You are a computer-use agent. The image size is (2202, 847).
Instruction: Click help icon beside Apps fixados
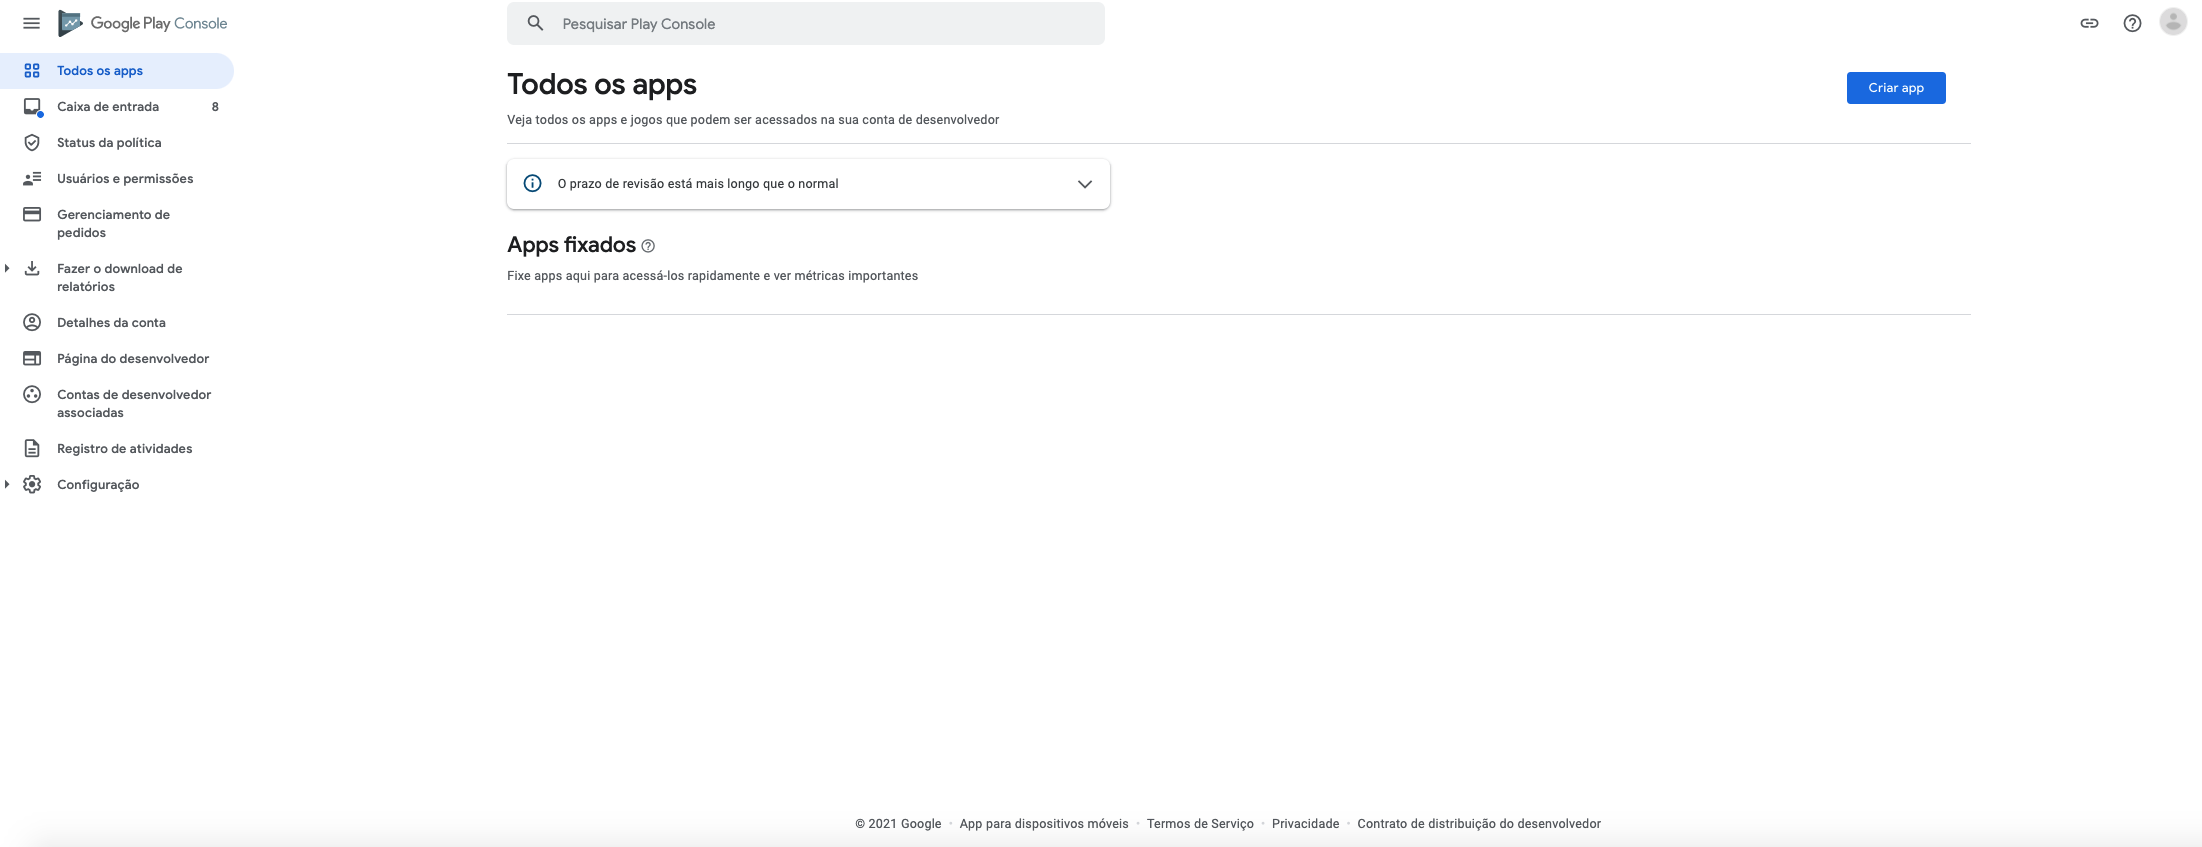click(x=648, y=246)
